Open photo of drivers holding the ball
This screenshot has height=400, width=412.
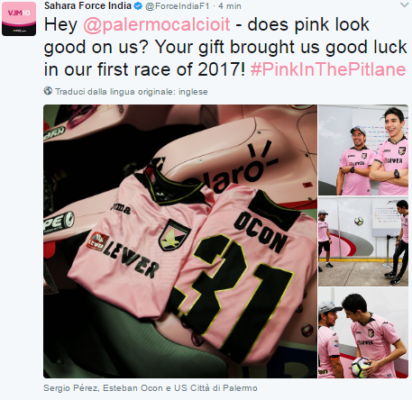[x=363, y=333]
